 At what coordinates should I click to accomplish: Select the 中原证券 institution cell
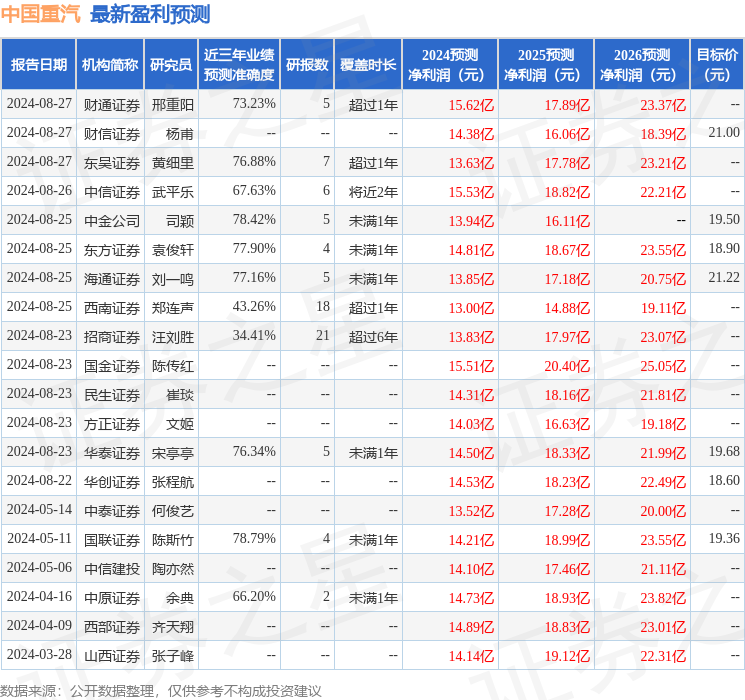(x=112, y=598)
